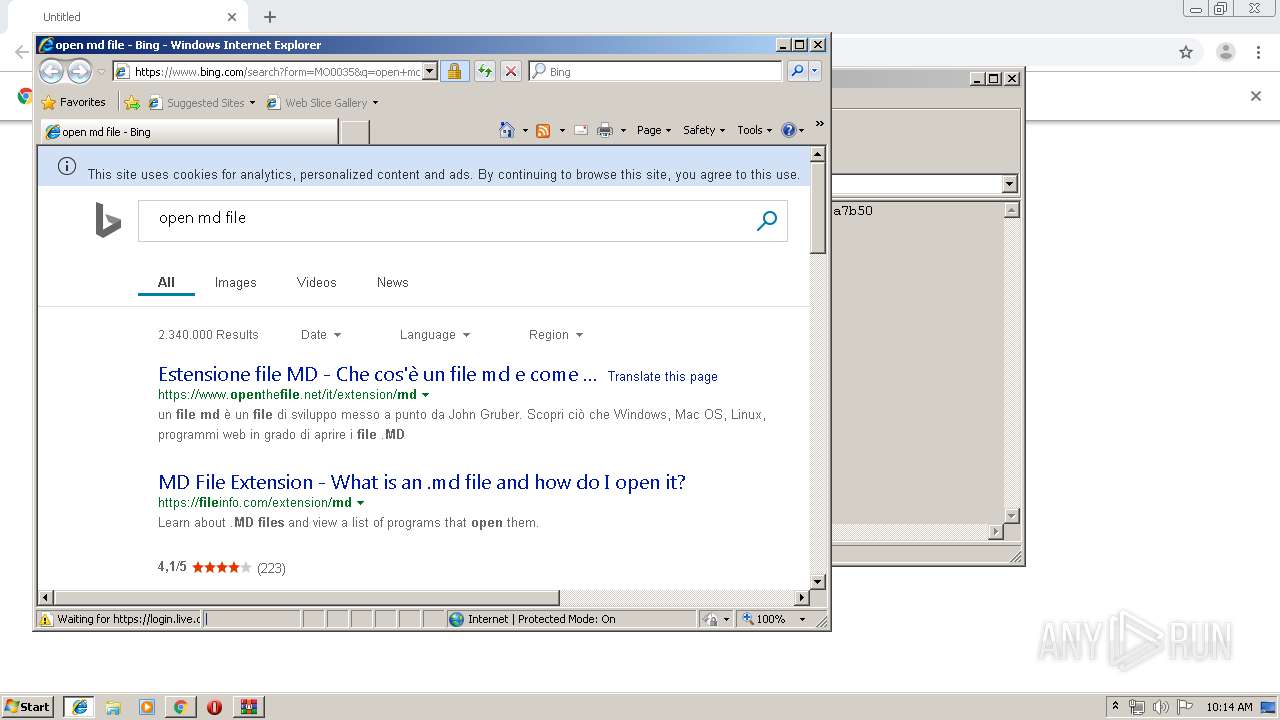Open the status bar zoom level 100%

coord(763,619)
